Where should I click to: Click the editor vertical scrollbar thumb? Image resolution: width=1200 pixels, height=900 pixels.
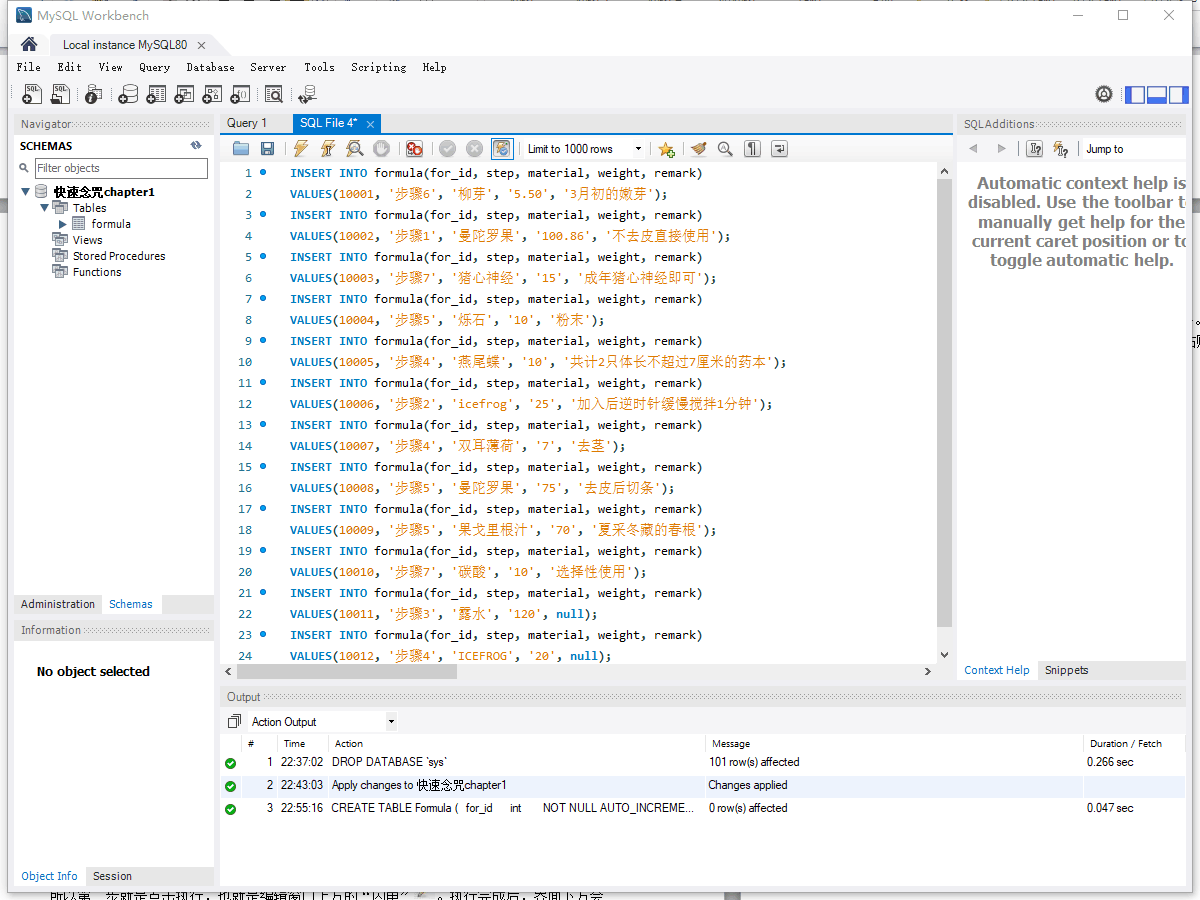(945, 404)
